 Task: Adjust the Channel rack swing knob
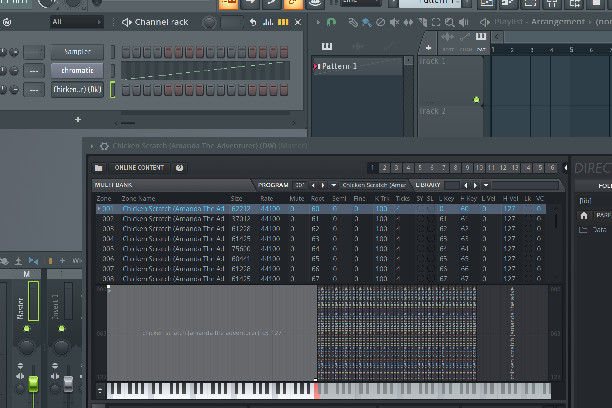coord(209,23)
